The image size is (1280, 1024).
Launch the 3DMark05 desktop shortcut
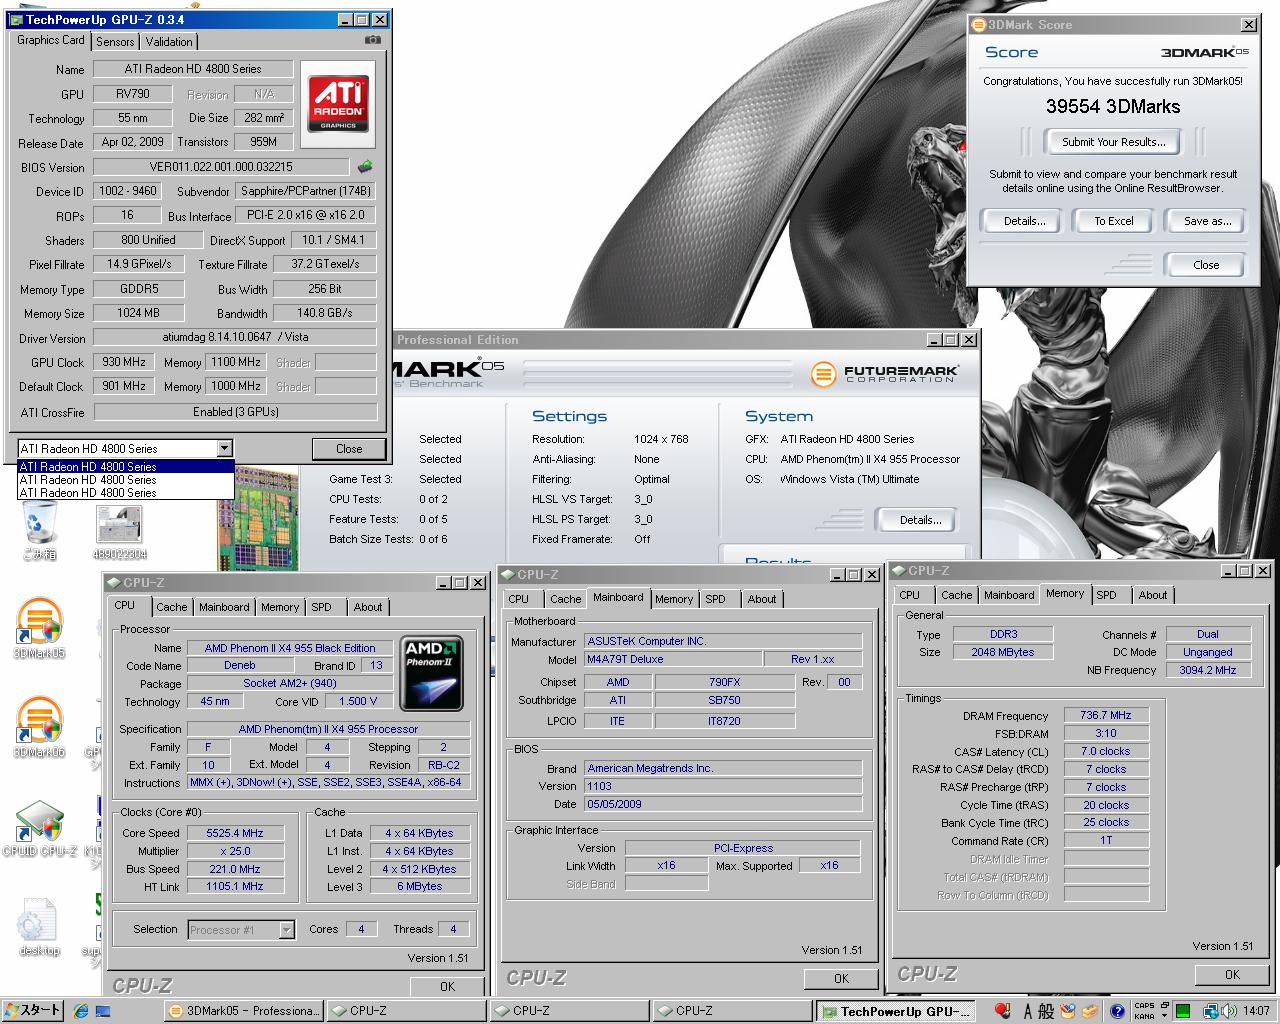[40, 629]
